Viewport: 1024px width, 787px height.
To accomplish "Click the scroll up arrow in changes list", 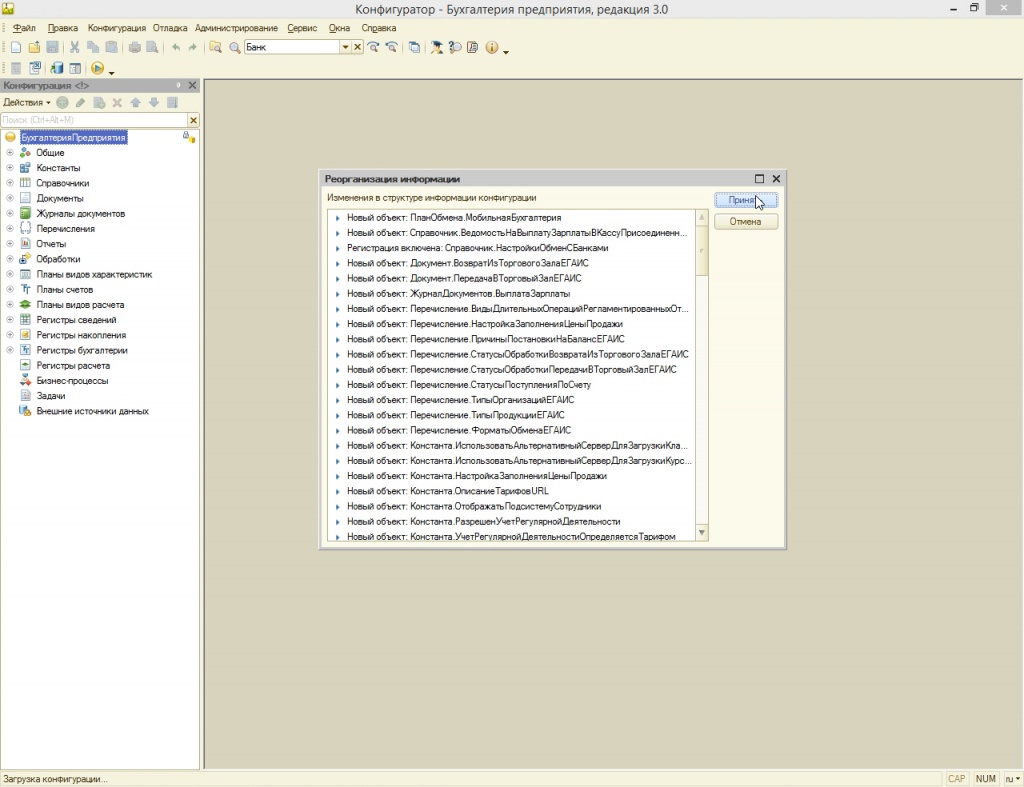I will 702,217.
